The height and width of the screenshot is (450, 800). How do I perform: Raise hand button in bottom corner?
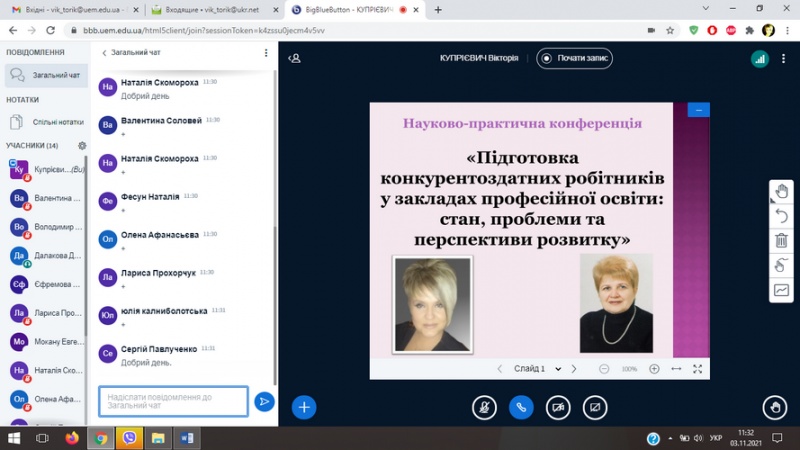coord(774,407)
